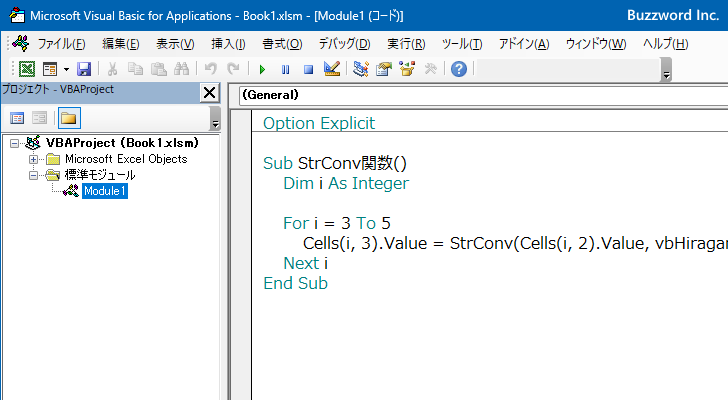Open Project Explorer toolbar icon
The width and height of the screenshot is (728, 400).
[x=361, y=69]
